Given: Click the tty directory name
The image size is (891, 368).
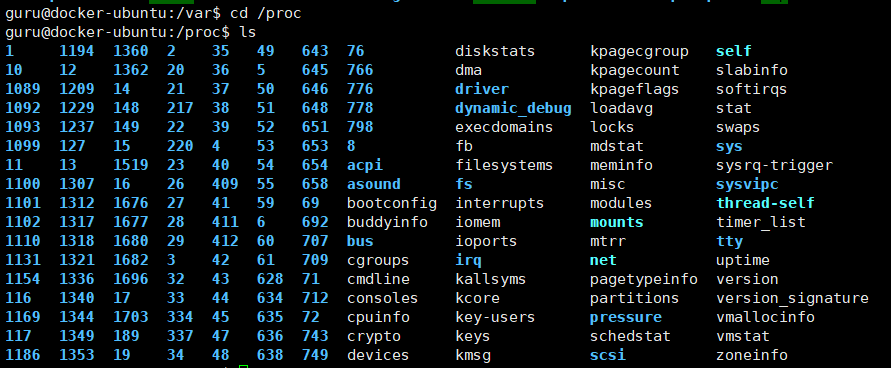Looking at the screenshot, I should [730, 242].
